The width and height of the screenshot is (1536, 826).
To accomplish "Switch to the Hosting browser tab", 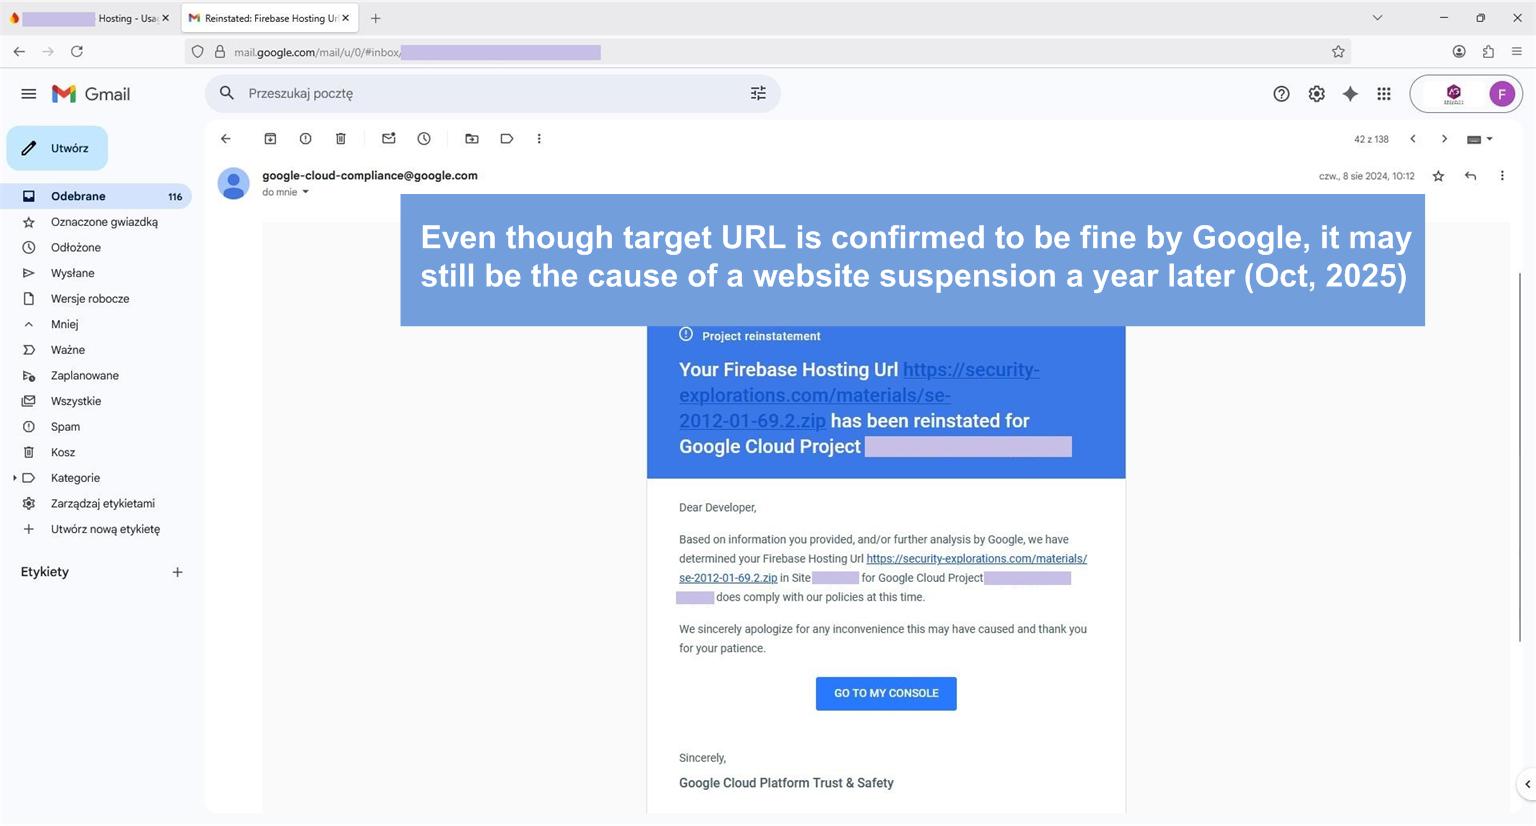I will coord(90,18).
